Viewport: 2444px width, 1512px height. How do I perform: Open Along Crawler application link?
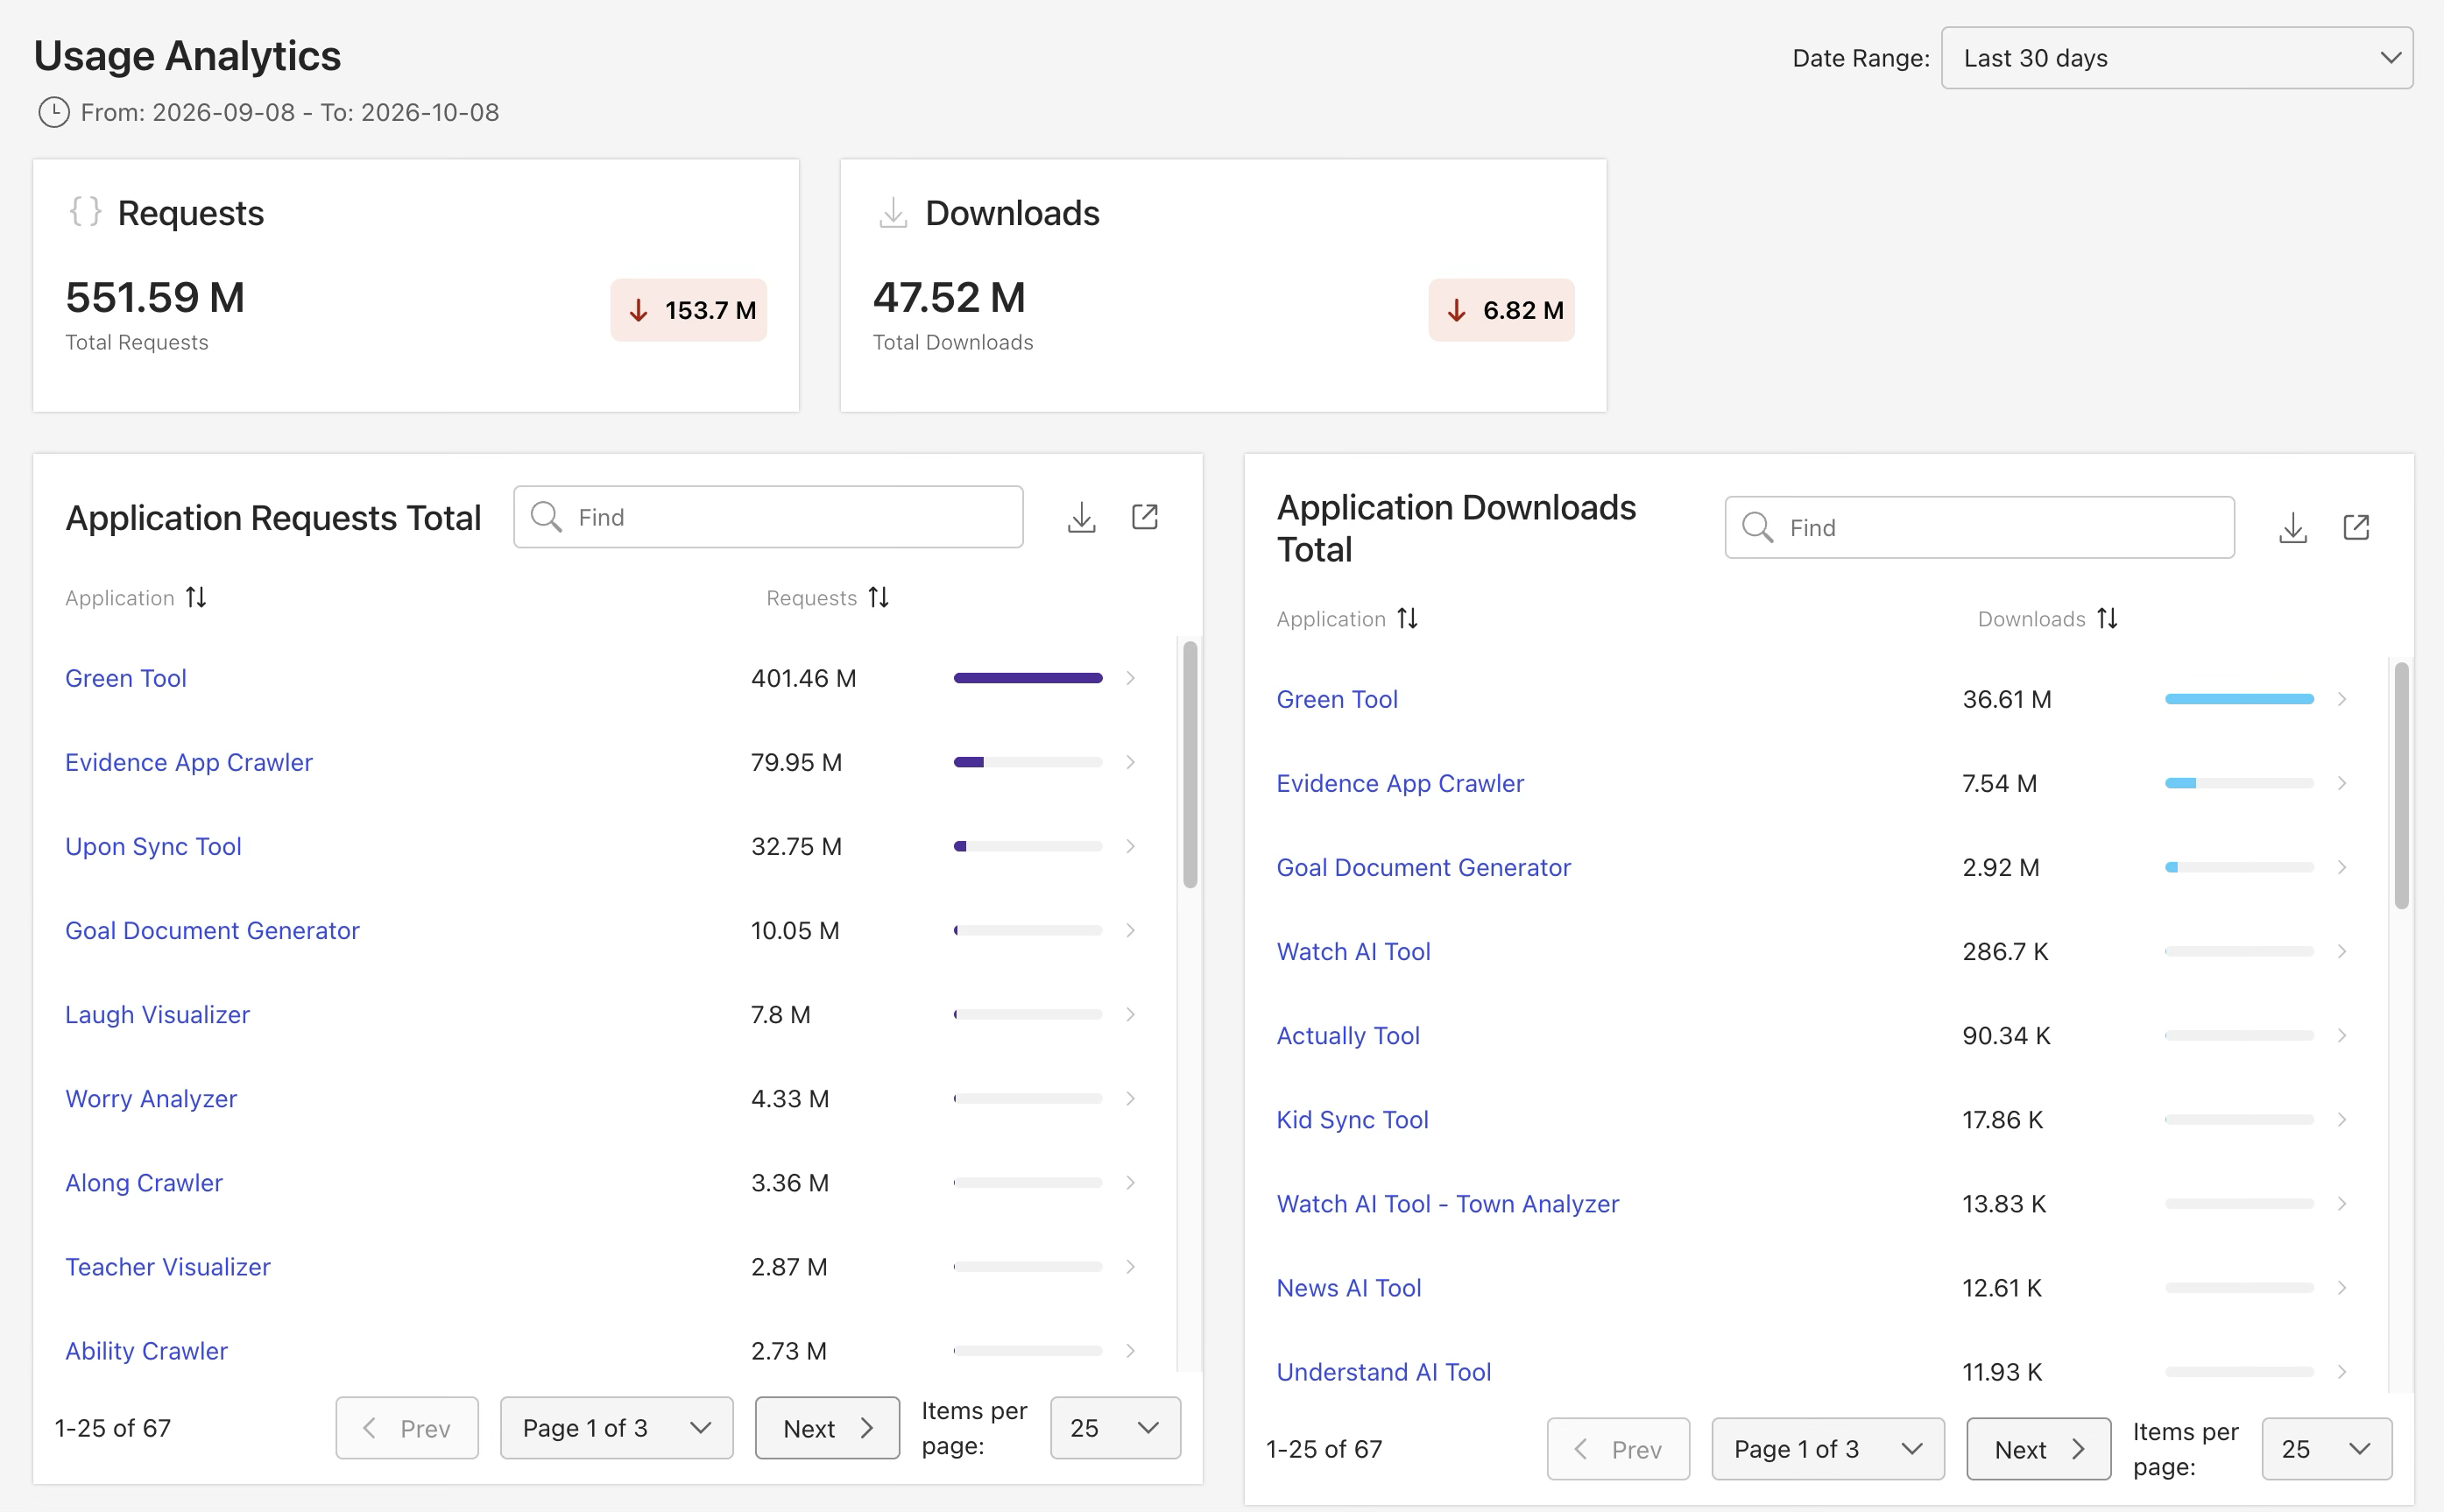point(144,1182)
